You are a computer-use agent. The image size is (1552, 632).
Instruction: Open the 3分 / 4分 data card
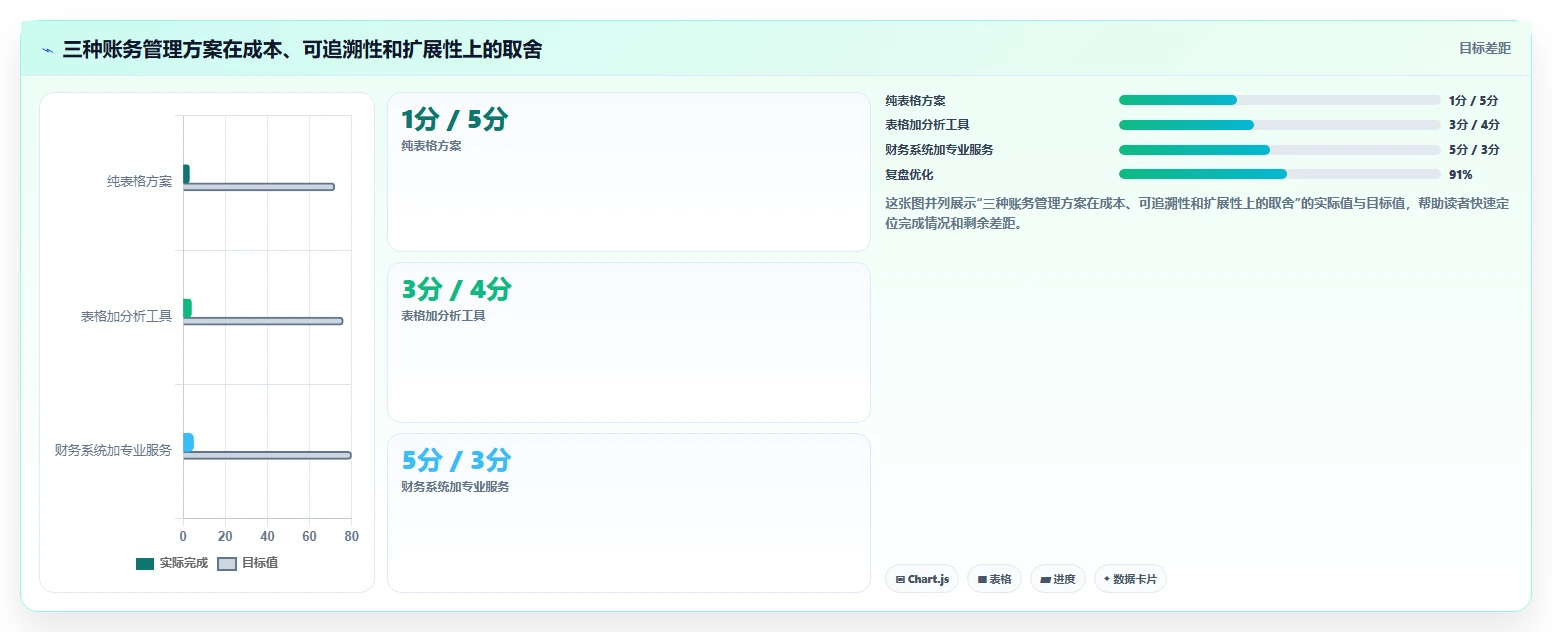pos(629,342)
